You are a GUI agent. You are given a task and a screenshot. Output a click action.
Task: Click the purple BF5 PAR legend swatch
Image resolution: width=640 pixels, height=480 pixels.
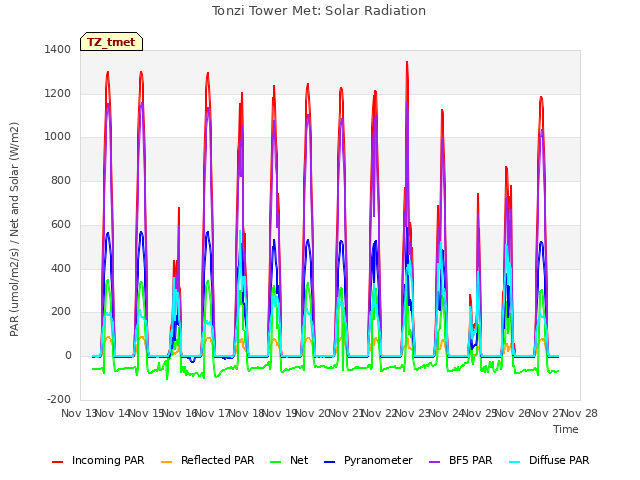(x=435, y=462)
